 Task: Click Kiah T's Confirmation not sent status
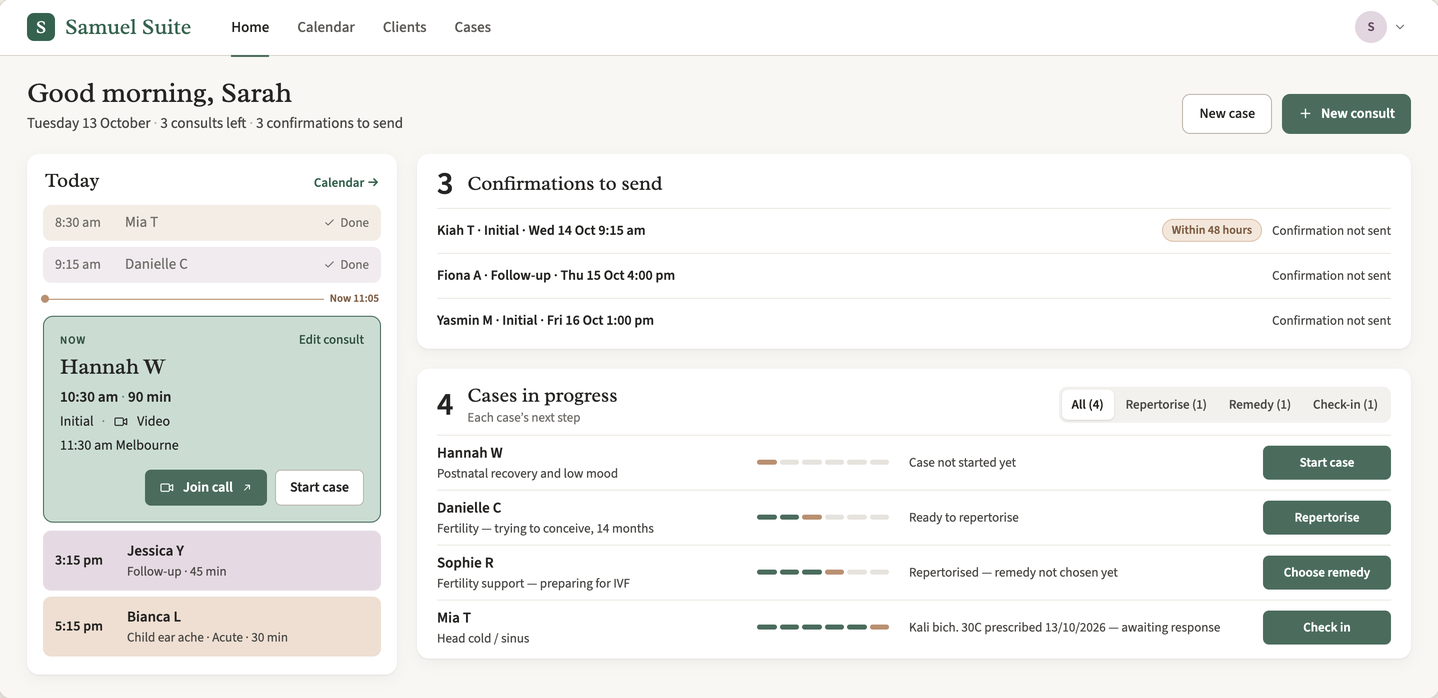[1331, 231]
